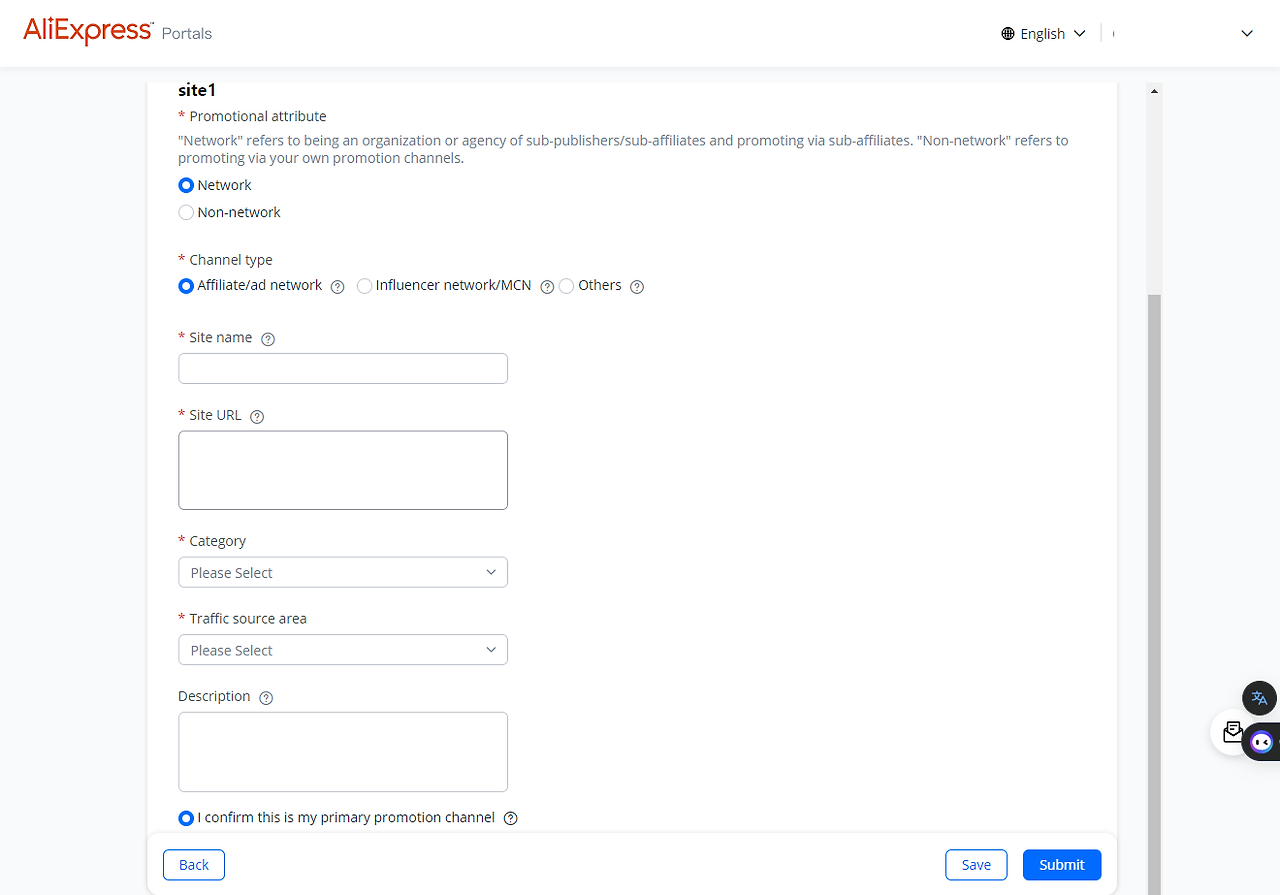Open the chatbot assistant icon
This screenshot has width=1280, height=895.
(x=1261, y=742)
